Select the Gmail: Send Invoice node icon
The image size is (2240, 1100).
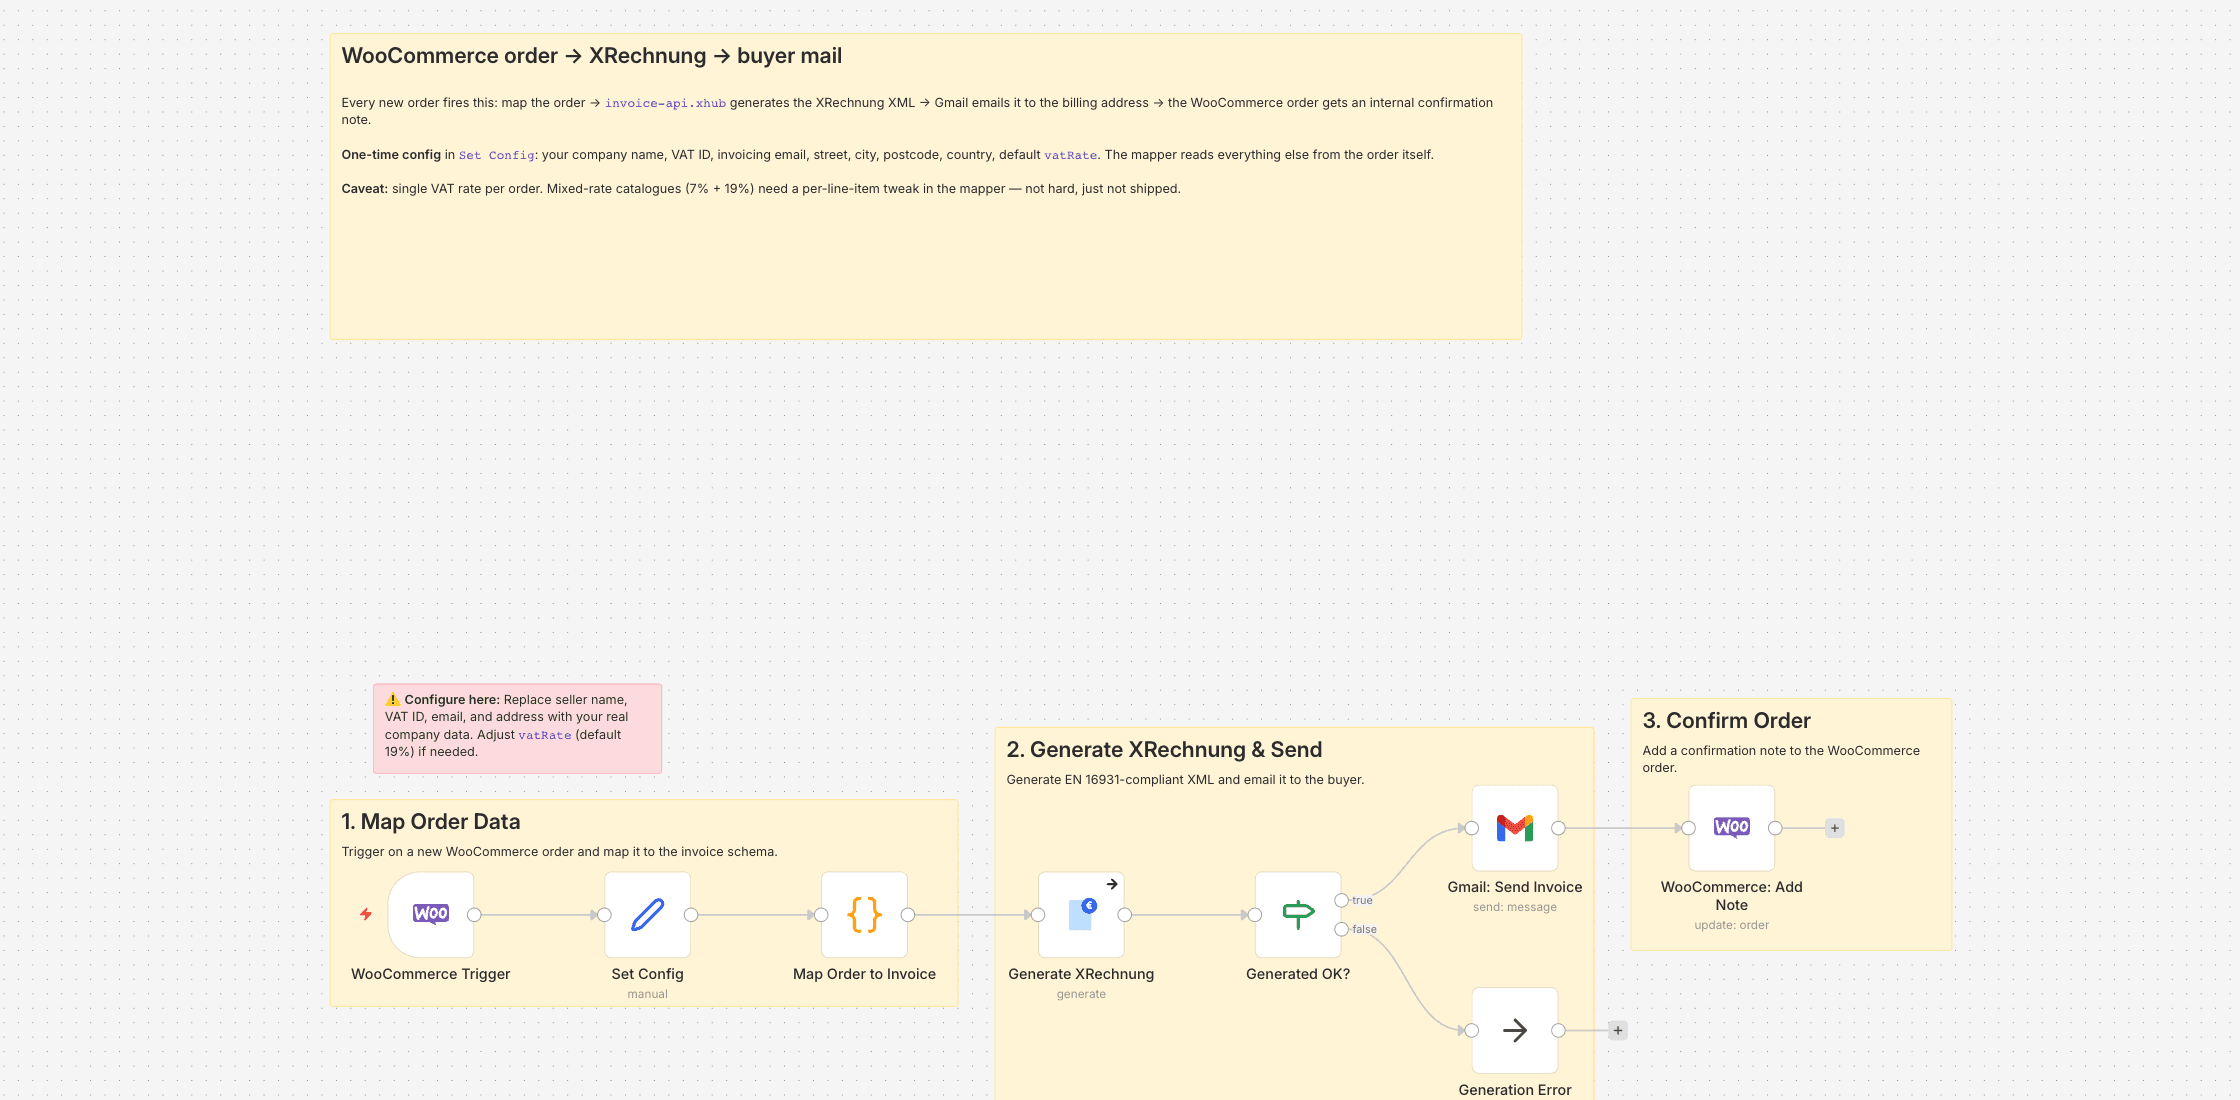point(1515,828)
